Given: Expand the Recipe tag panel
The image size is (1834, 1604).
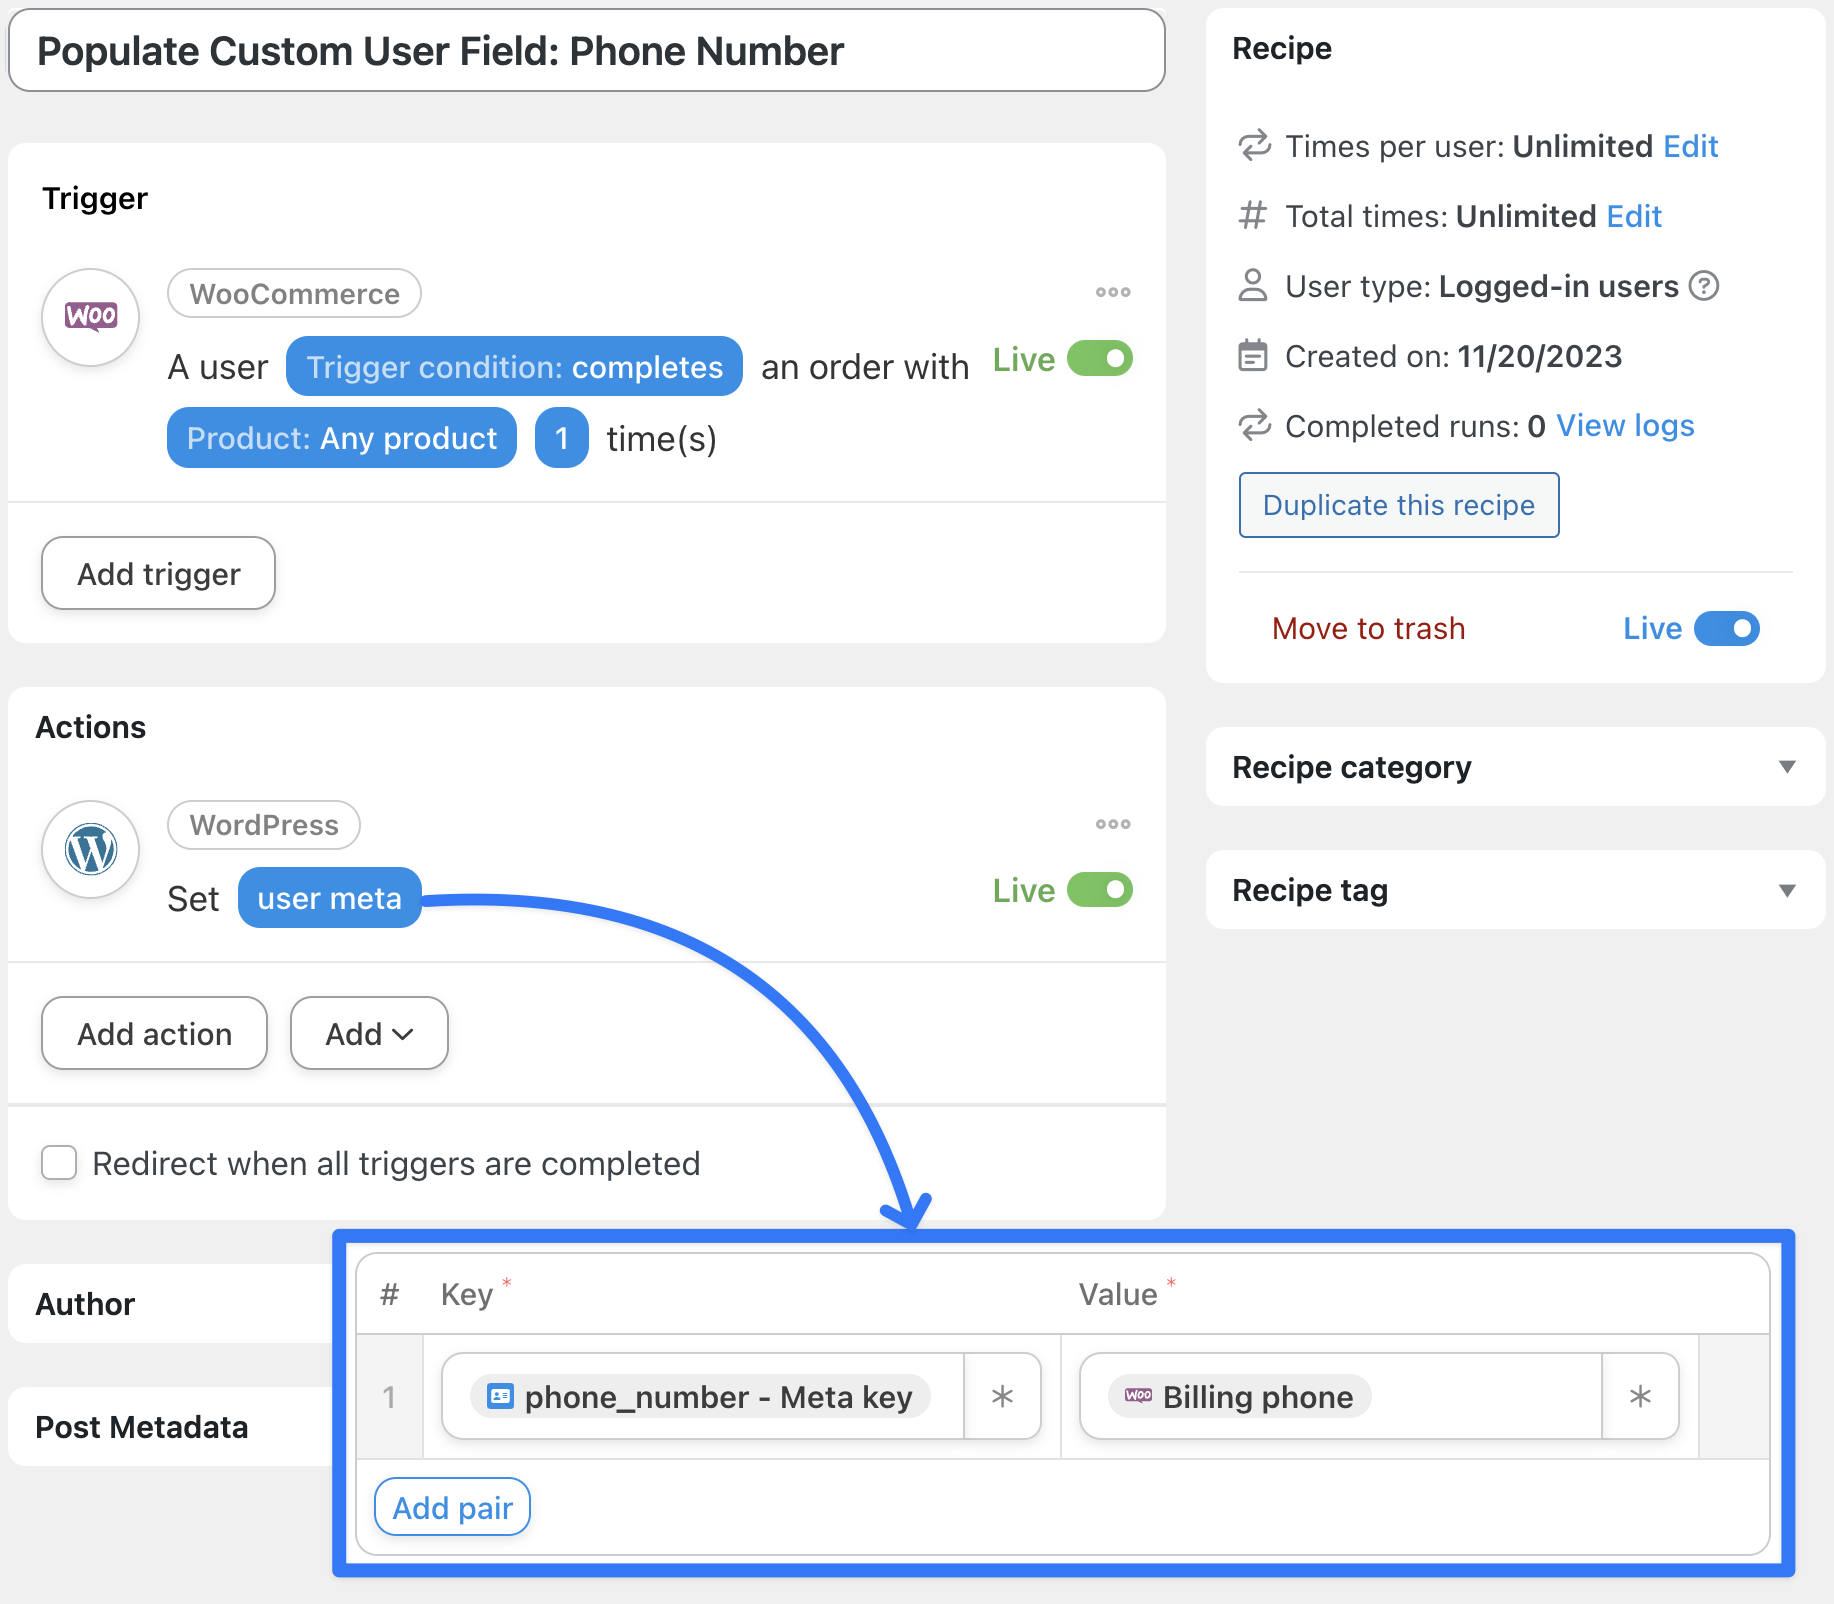Looking at the screenshot, I should point(1787,890).
